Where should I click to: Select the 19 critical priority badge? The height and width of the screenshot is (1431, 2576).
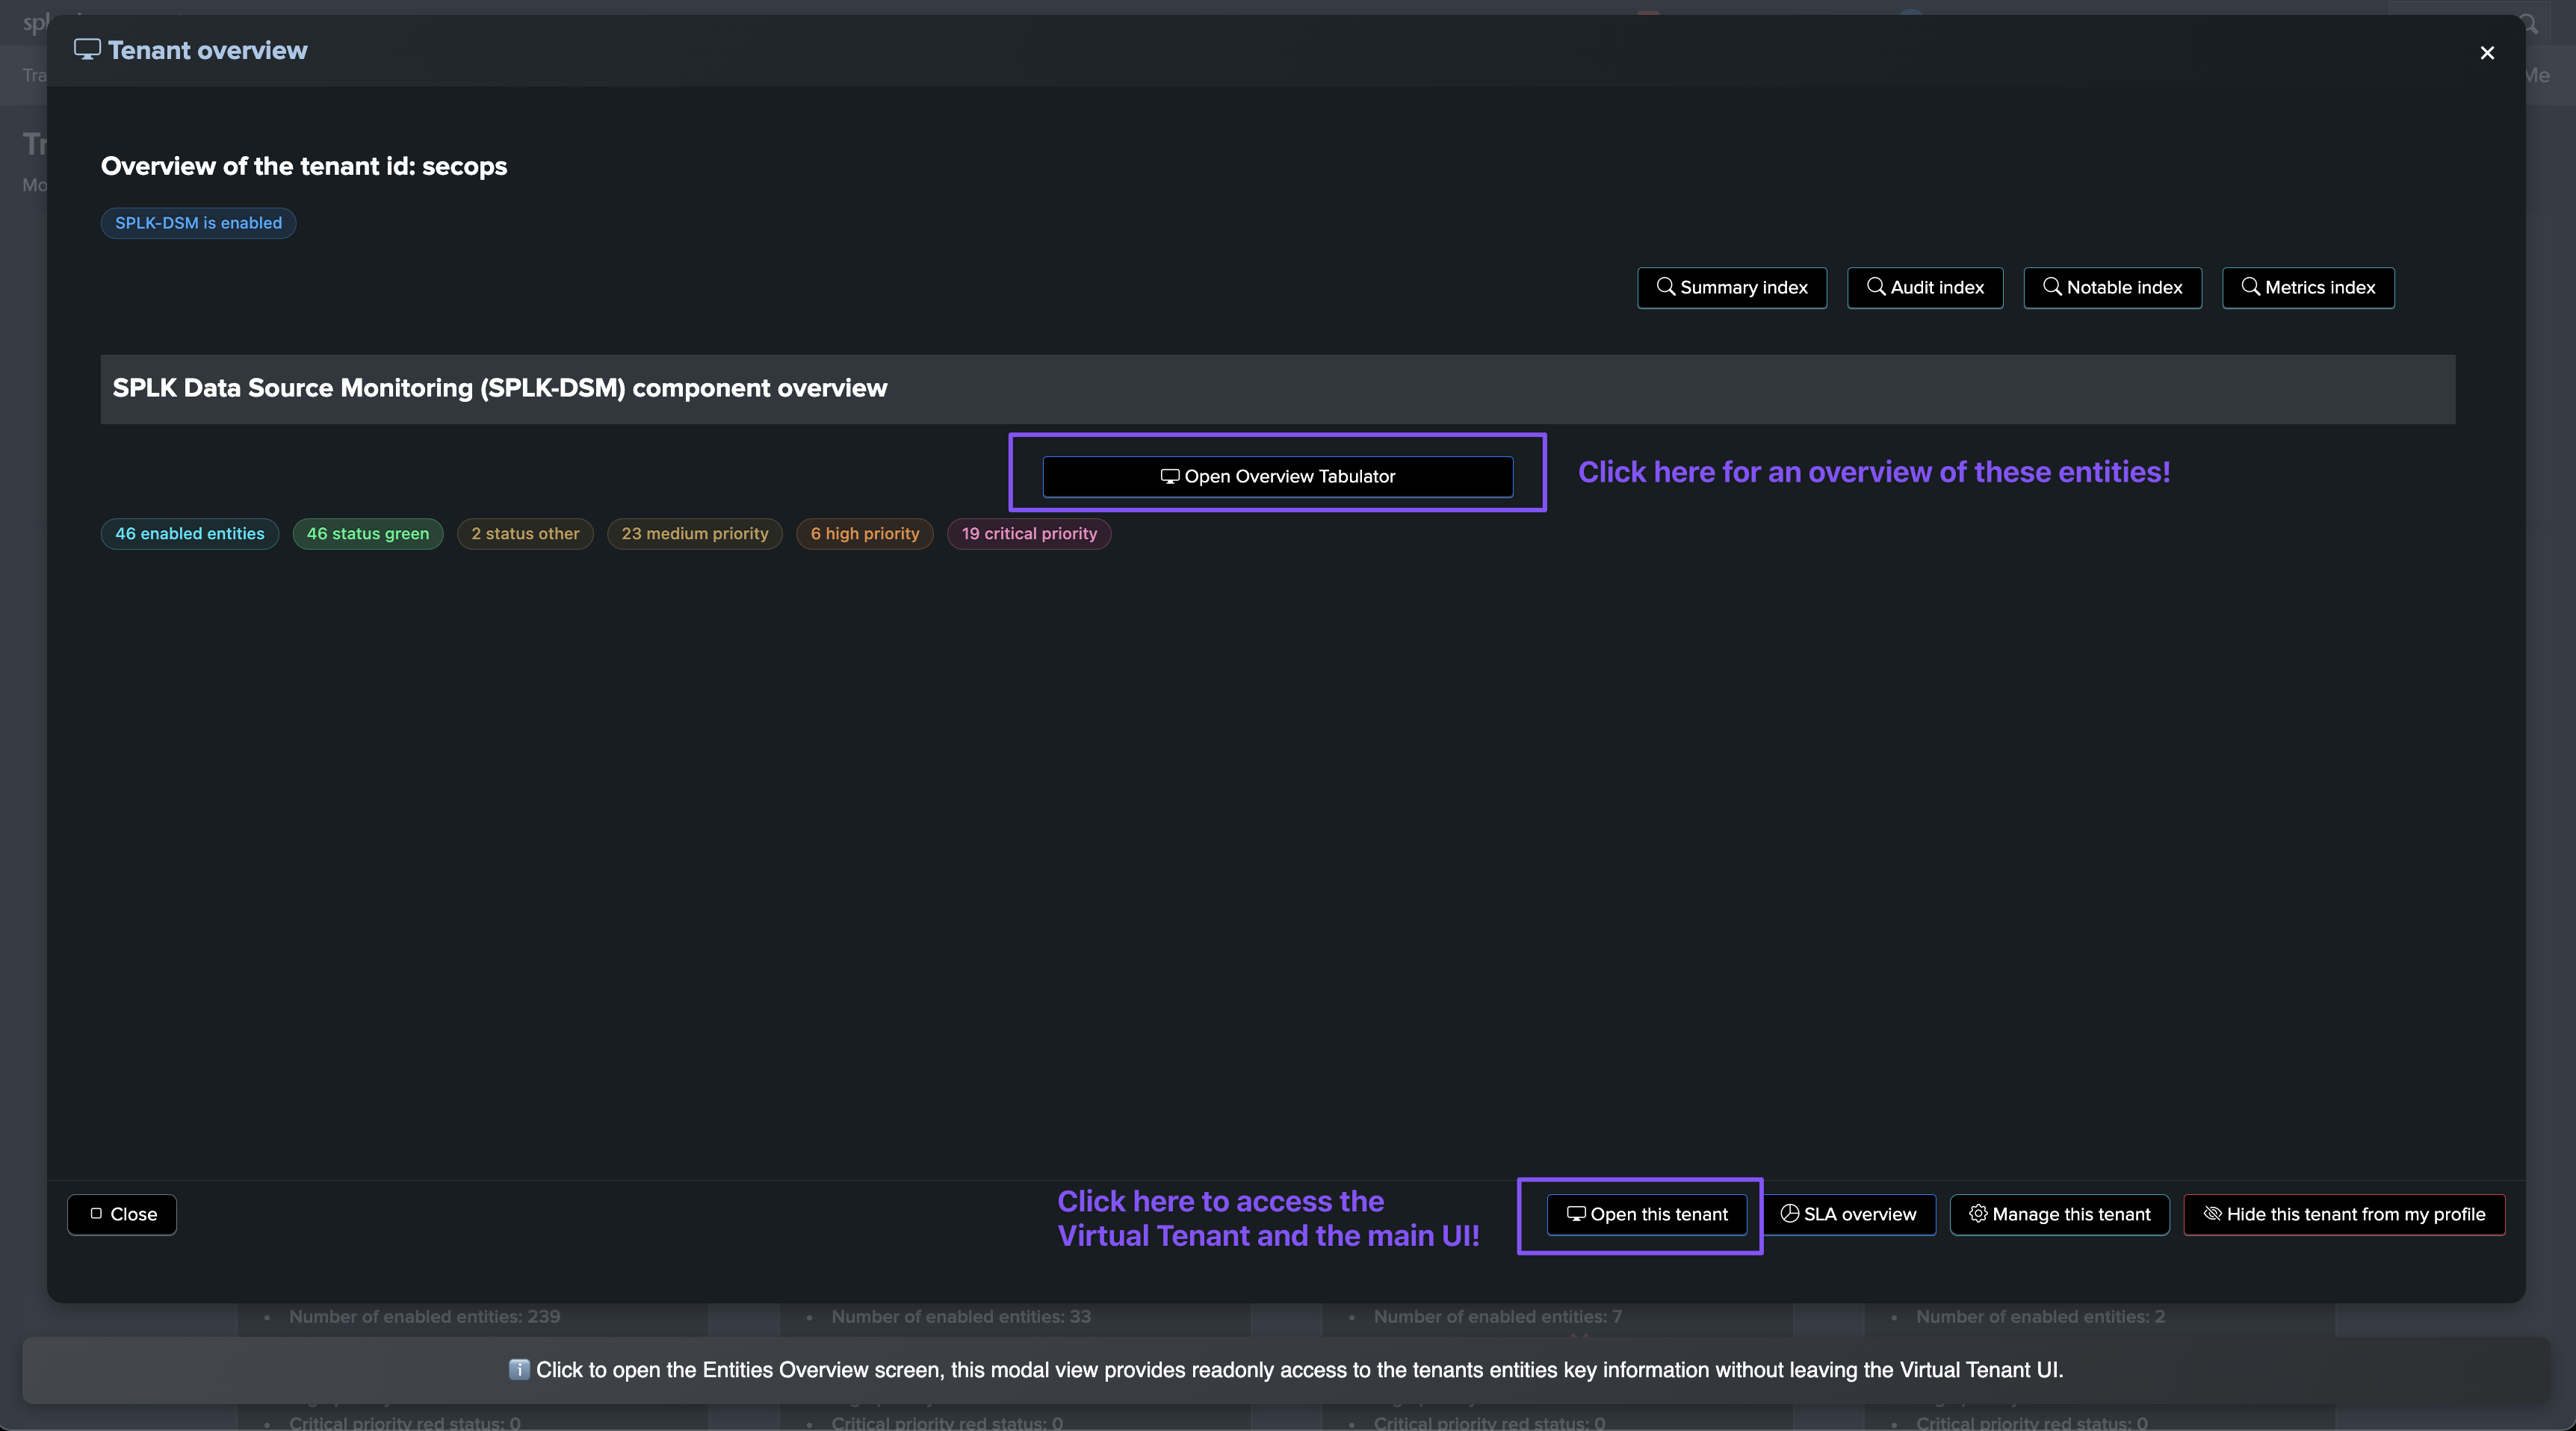tap(1028, 534)
